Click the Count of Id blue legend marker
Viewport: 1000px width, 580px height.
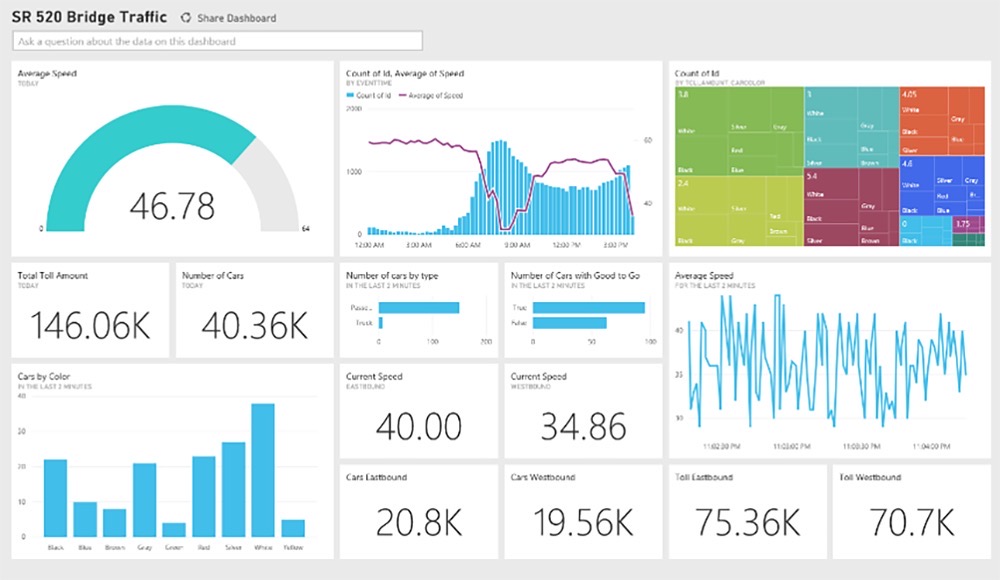(x=350, y=95)
